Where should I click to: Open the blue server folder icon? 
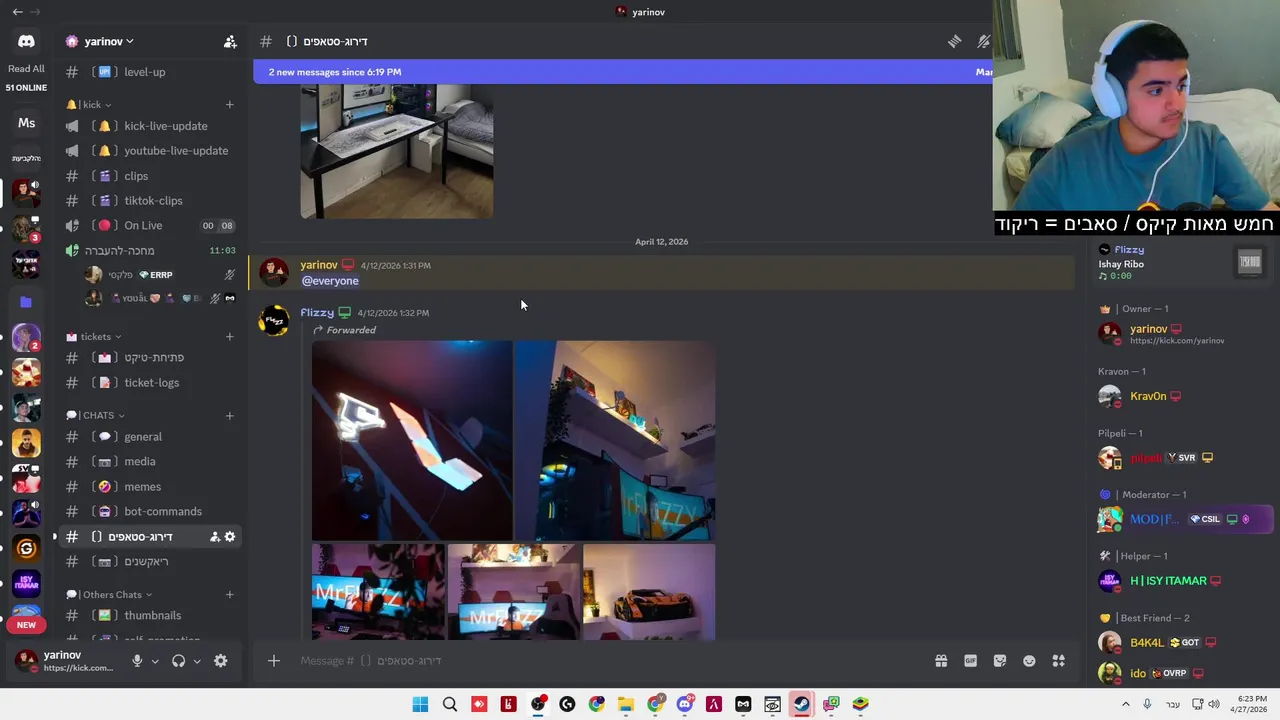26,301
